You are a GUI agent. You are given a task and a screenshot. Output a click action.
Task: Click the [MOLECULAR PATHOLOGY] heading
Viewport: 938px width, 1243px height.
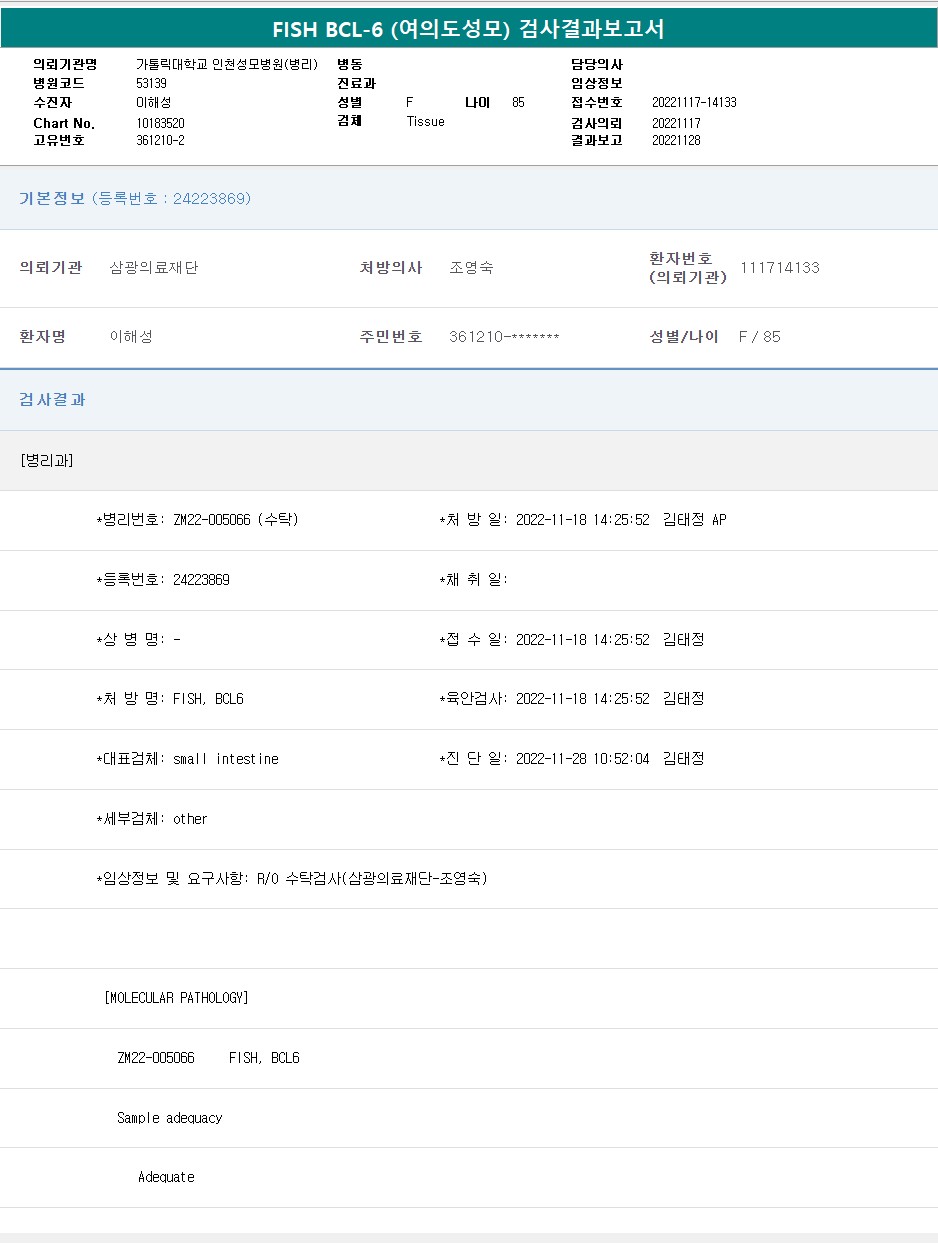(x=176, y=998)
